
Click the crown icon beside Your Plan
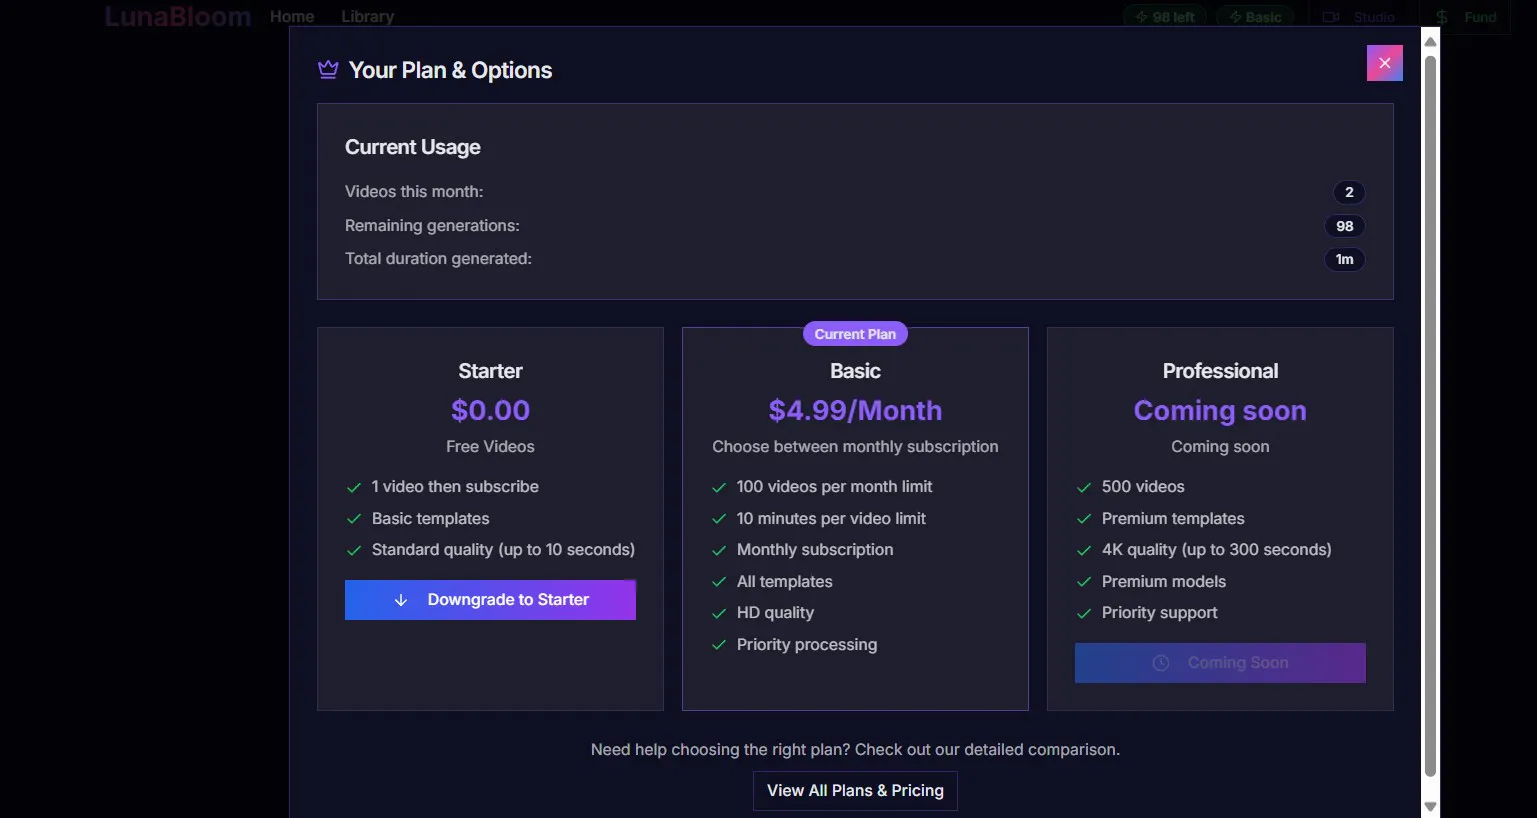click(x=328, y=70)
